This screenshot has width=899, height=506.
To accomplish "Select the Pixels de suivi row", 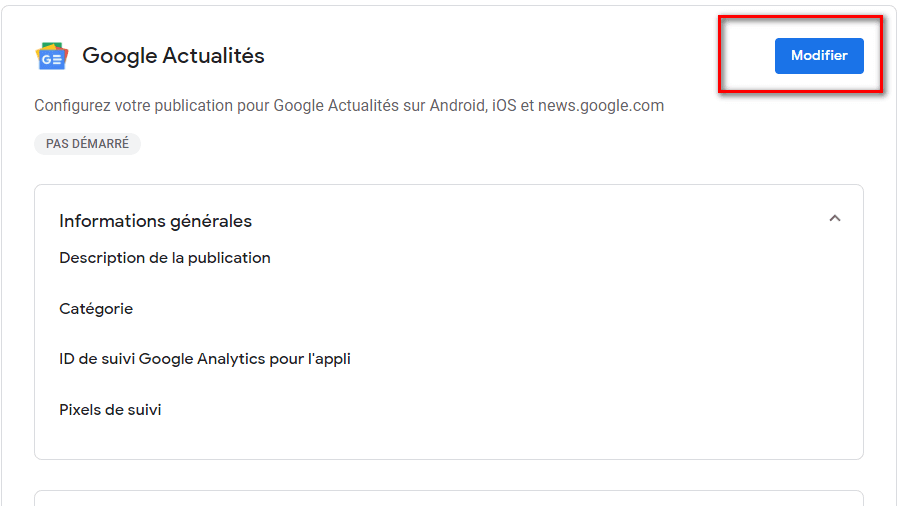I will (110, 410).
